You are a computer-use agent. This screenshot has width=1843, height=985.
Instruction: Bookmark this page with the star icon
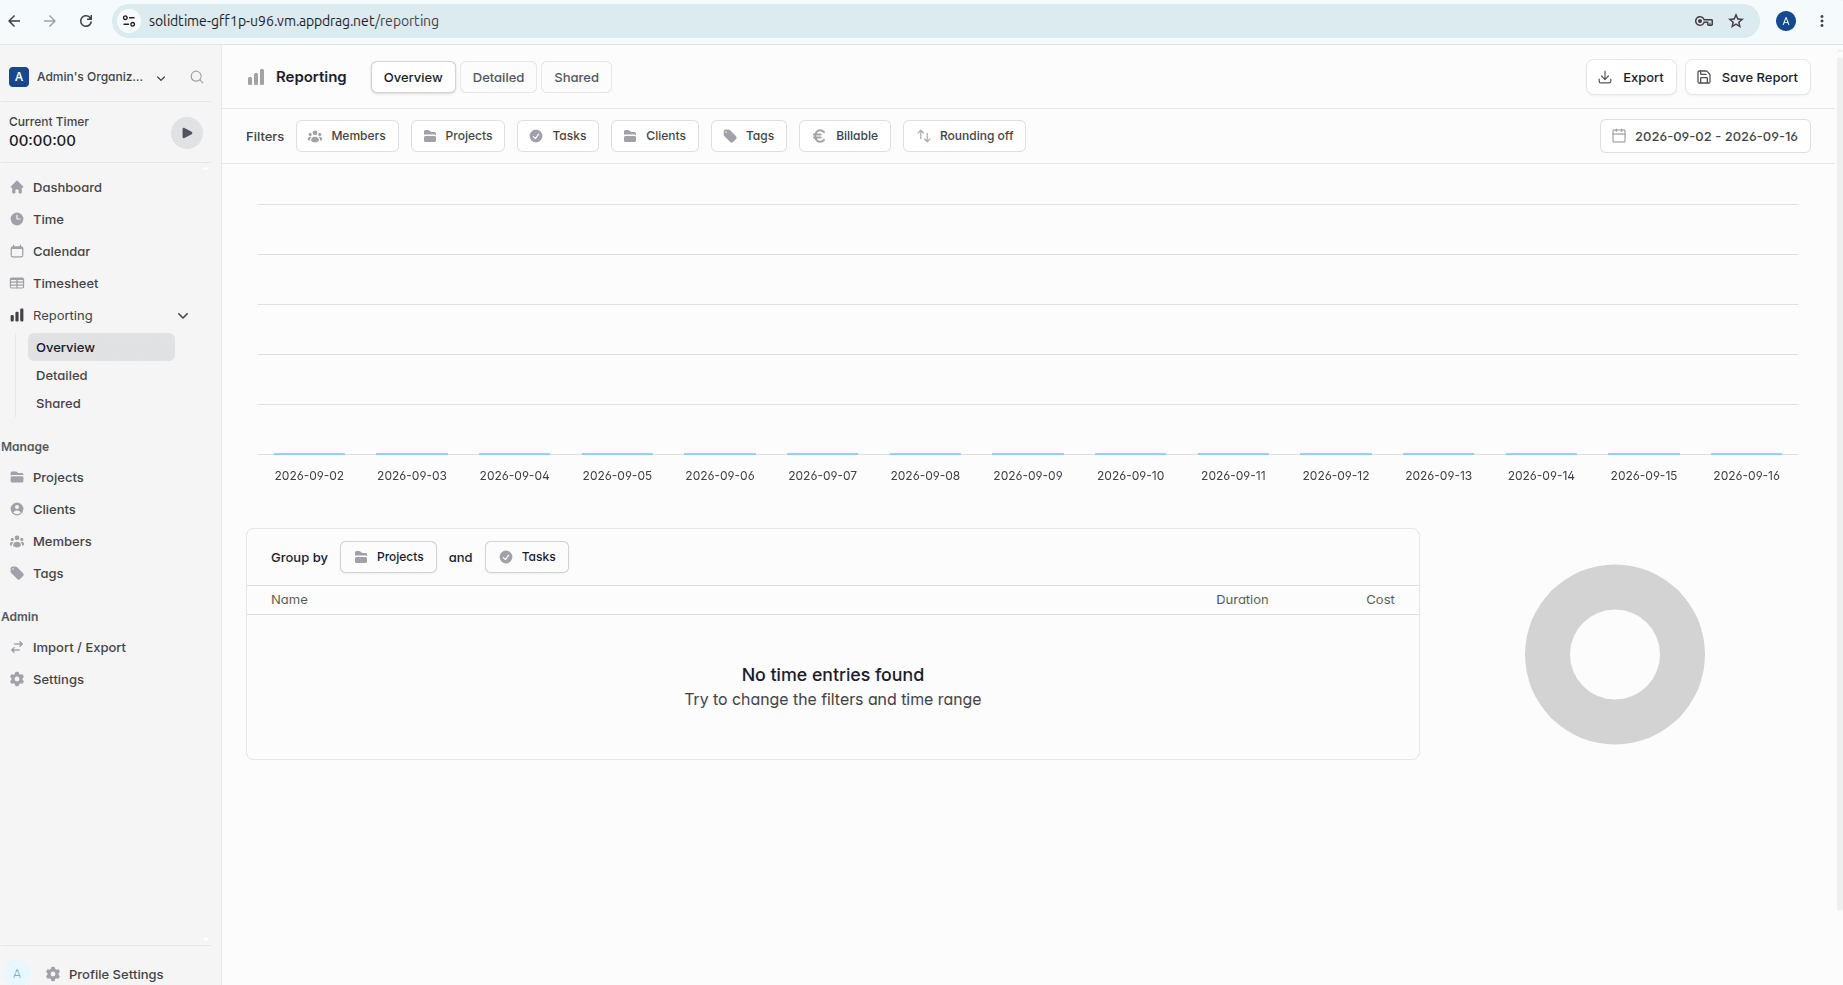pos(1736,21)
